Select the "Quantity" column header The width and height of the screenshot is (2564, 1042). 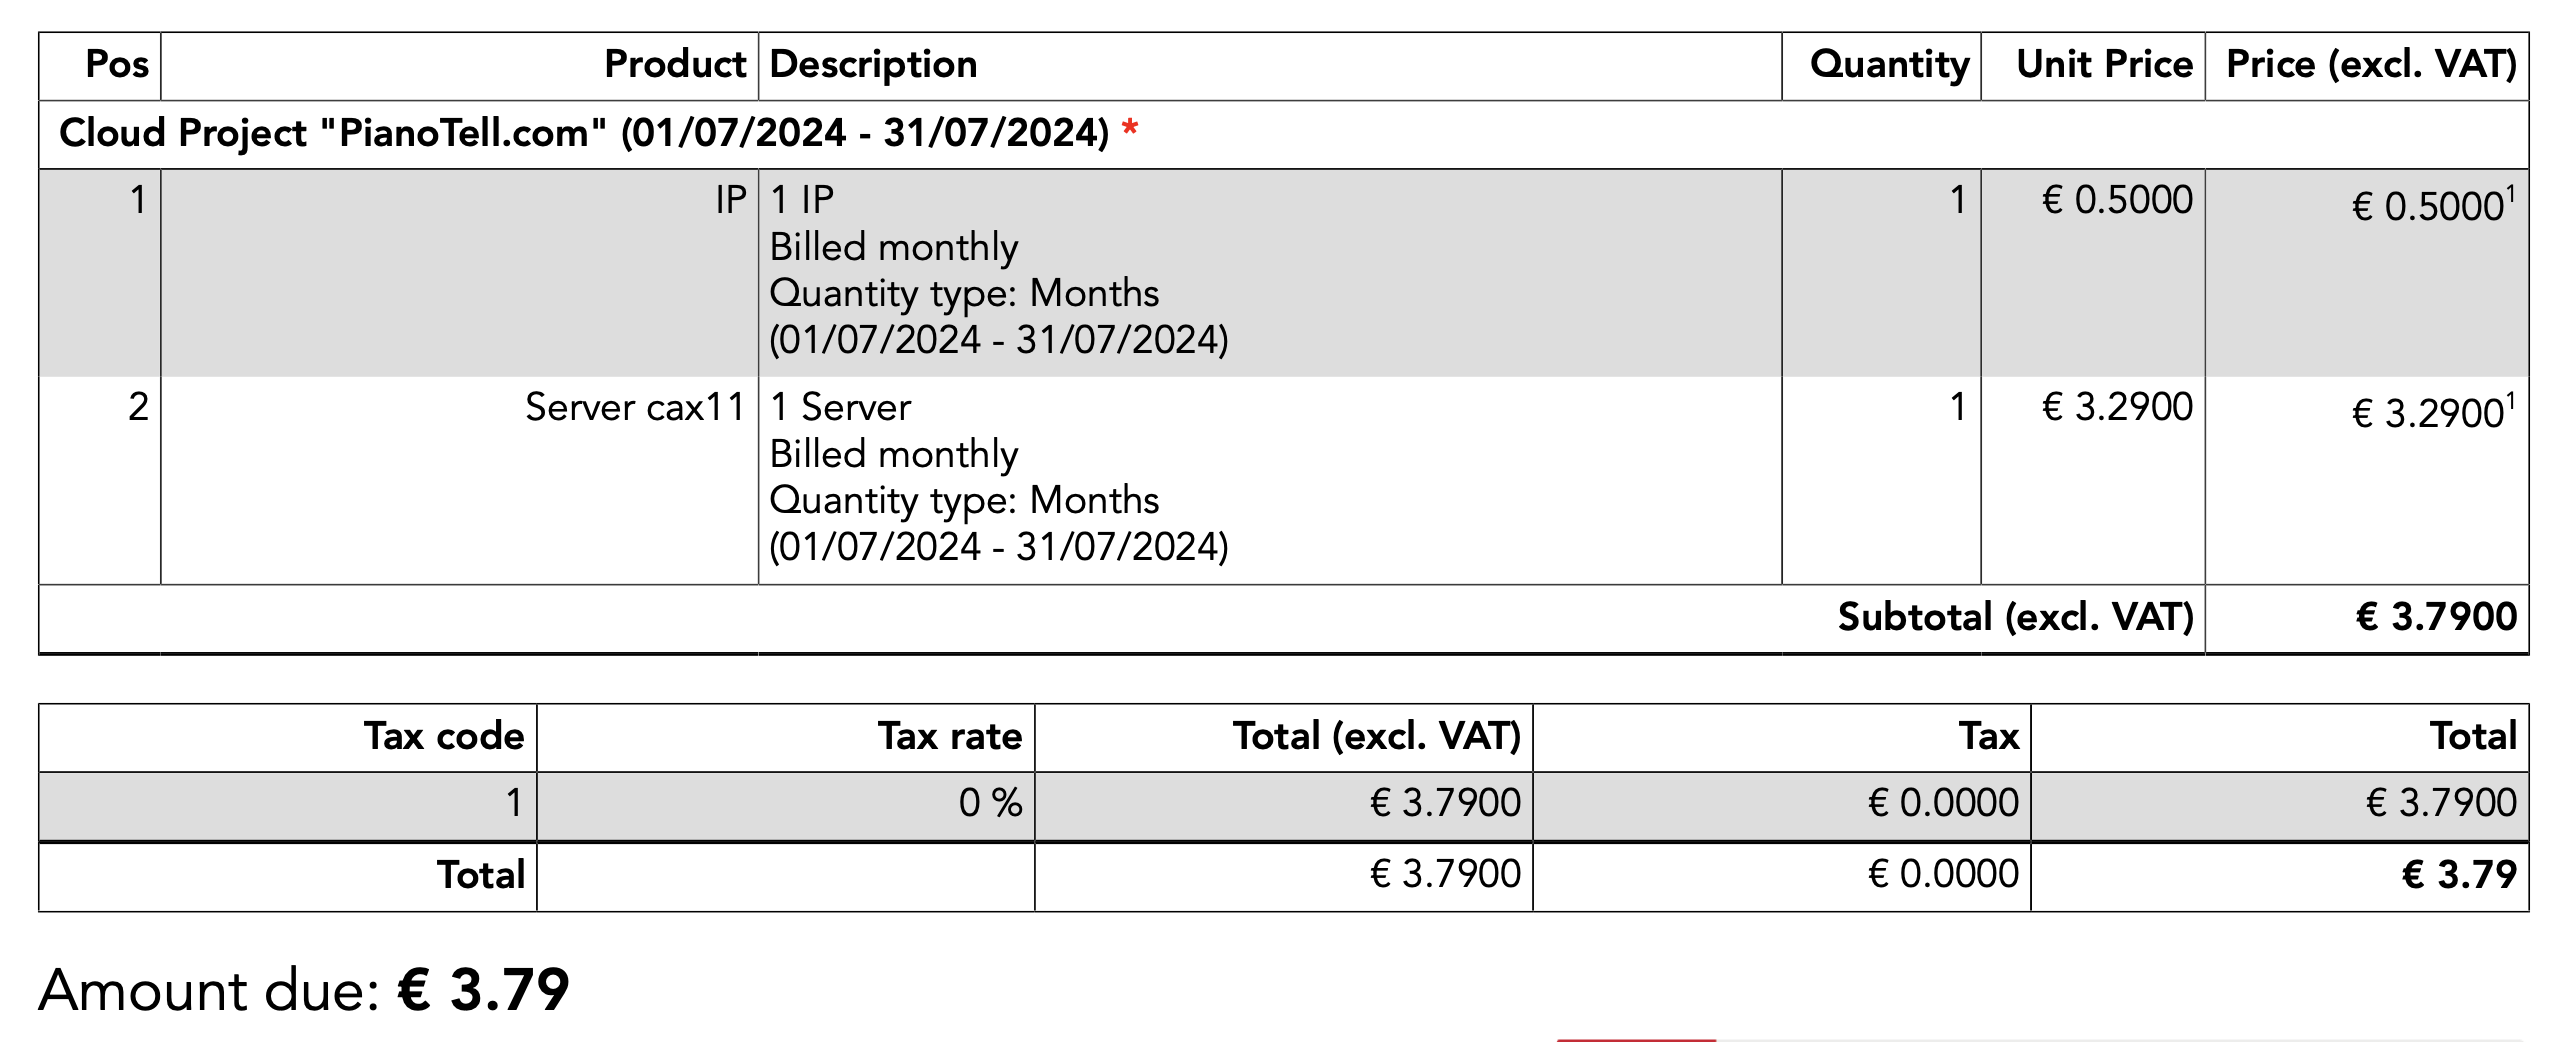[x=1889, y=65]
